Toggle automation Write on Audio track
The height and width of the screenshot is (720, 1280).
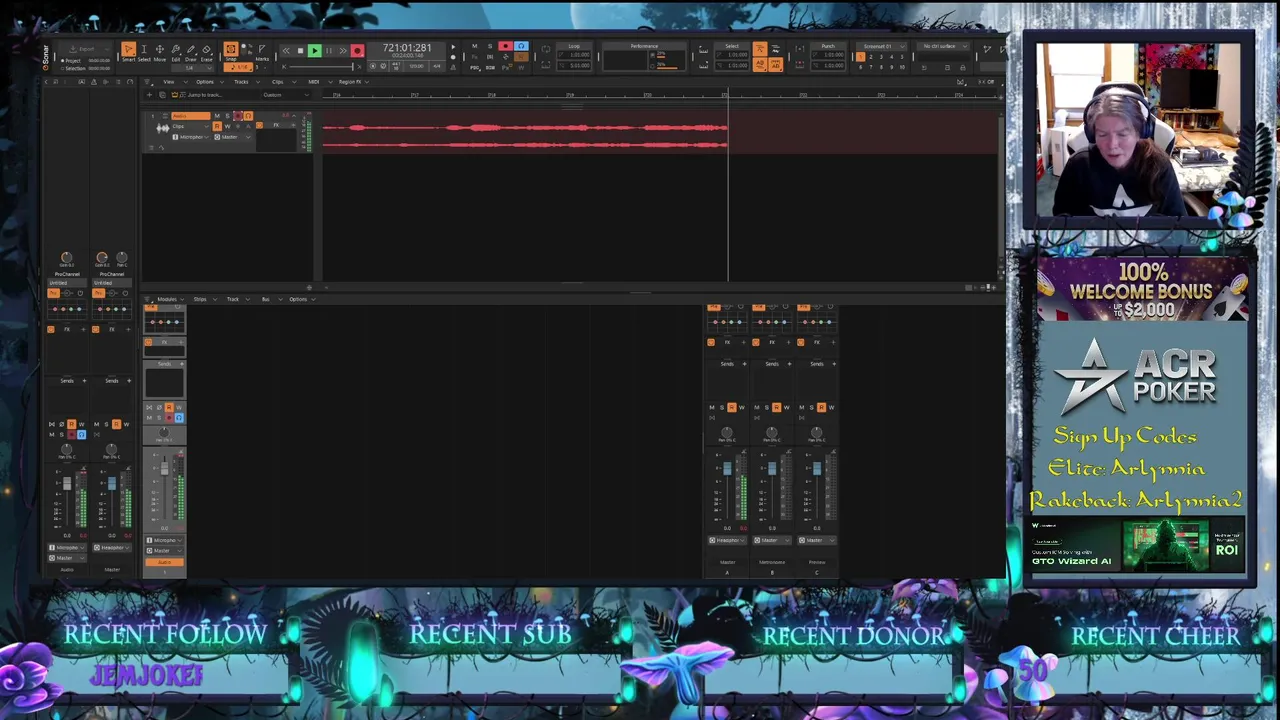[227, 126]
